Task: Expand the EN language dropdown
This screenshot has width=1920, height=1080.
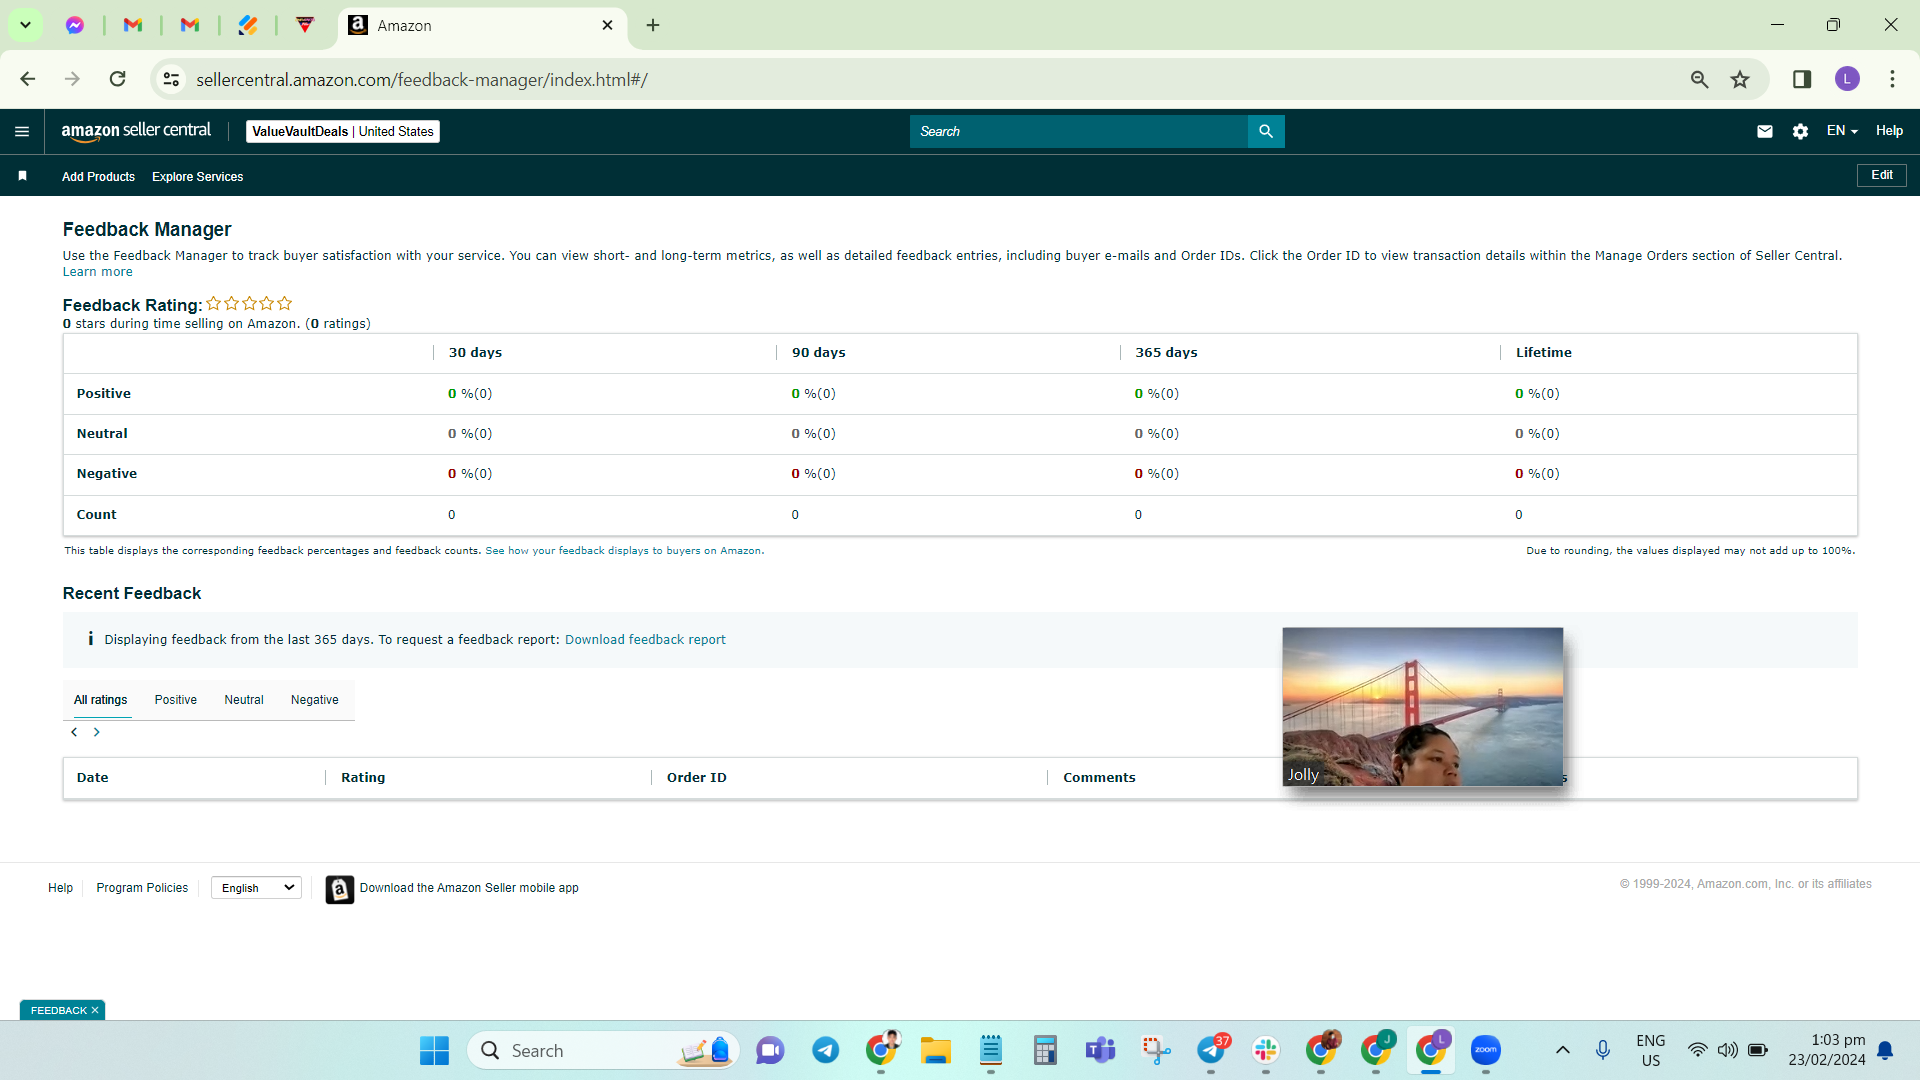Action: 1842,131
